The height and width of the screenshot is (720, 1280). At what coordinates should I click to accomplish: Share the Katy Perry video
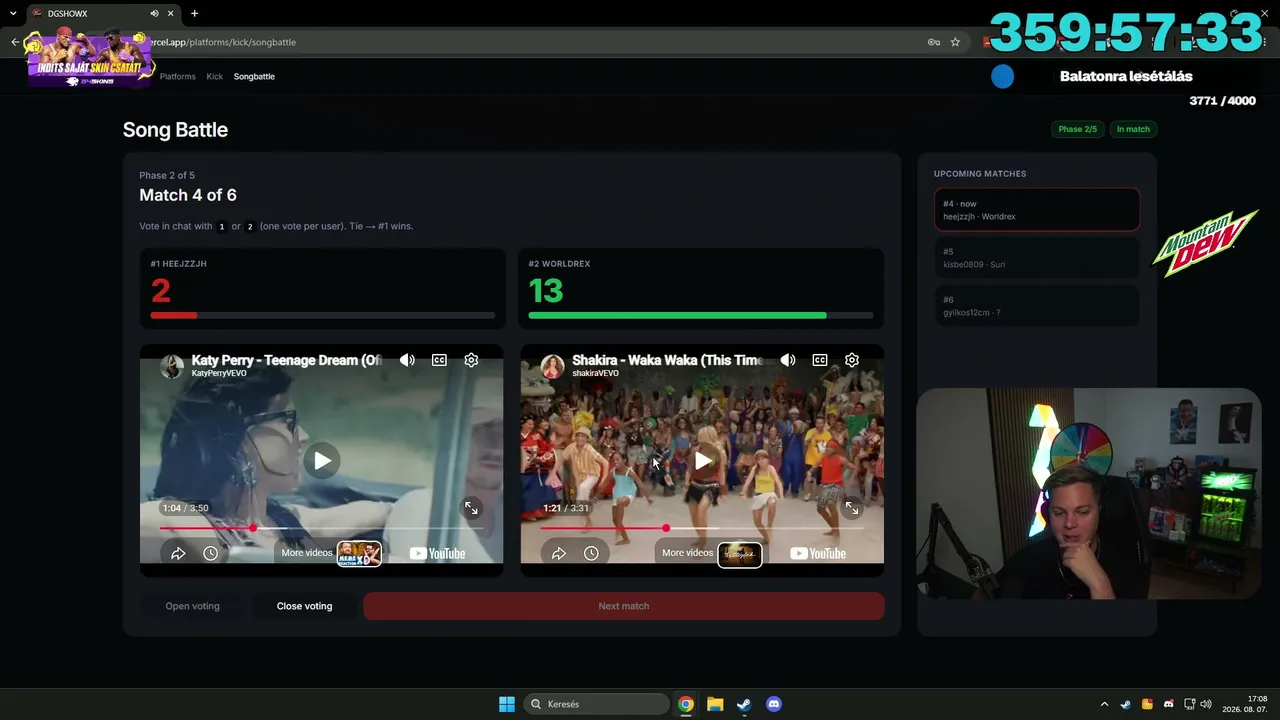[x=178, y=553]
